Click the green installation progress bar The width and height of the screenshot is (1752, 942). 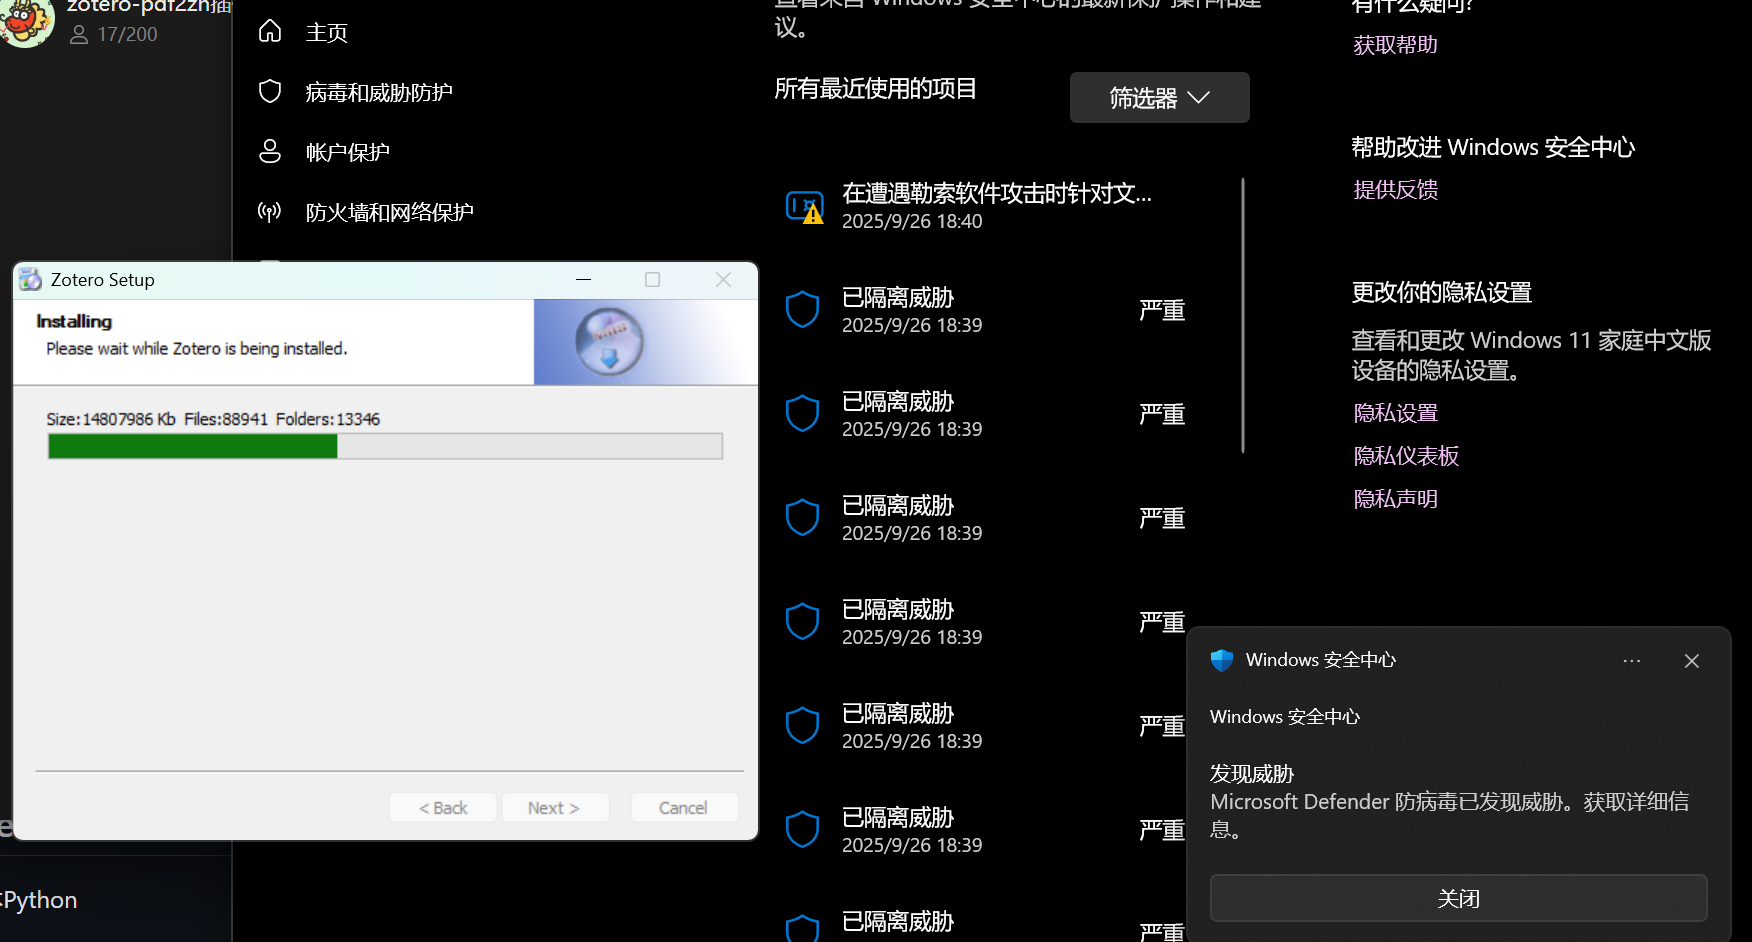385,446
